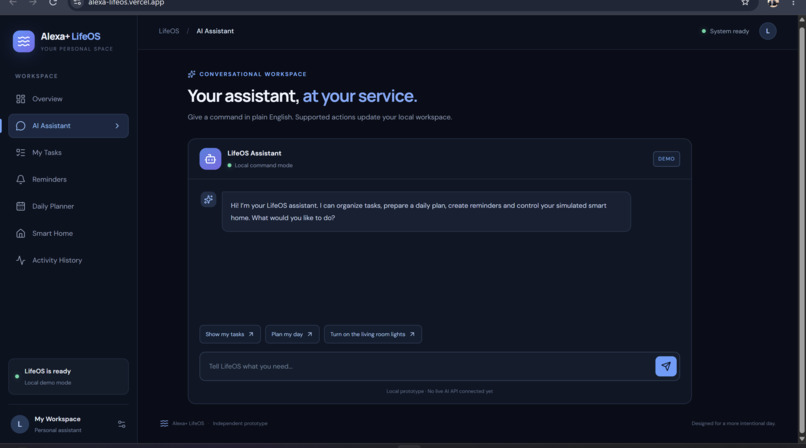Screen dimensions: 806x448
Task: Click the LifeOS breadcrumb link
Action: point(169,31)
